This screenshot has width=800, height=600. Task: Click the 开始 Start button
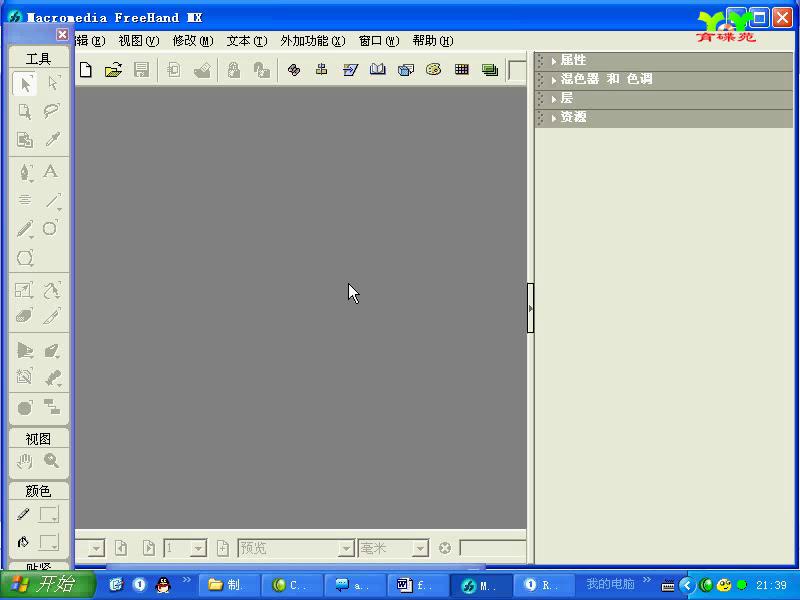tap(47, 585)
